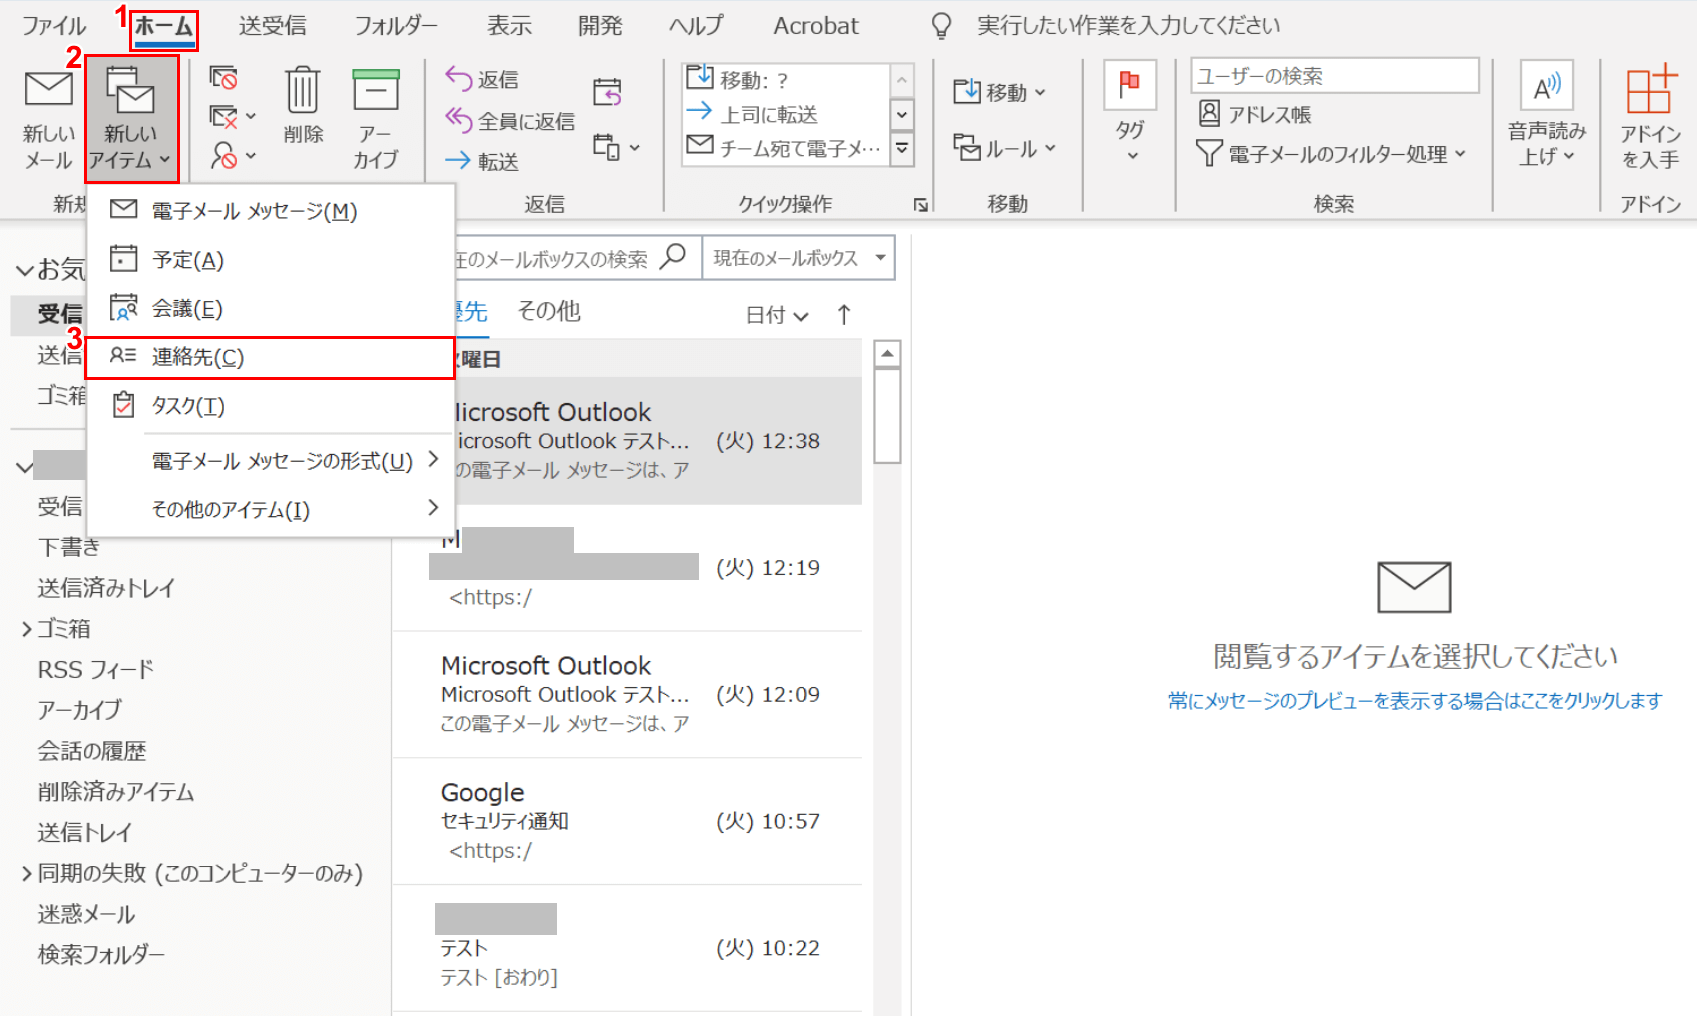Switch to the その他 inbox tab

548,311
